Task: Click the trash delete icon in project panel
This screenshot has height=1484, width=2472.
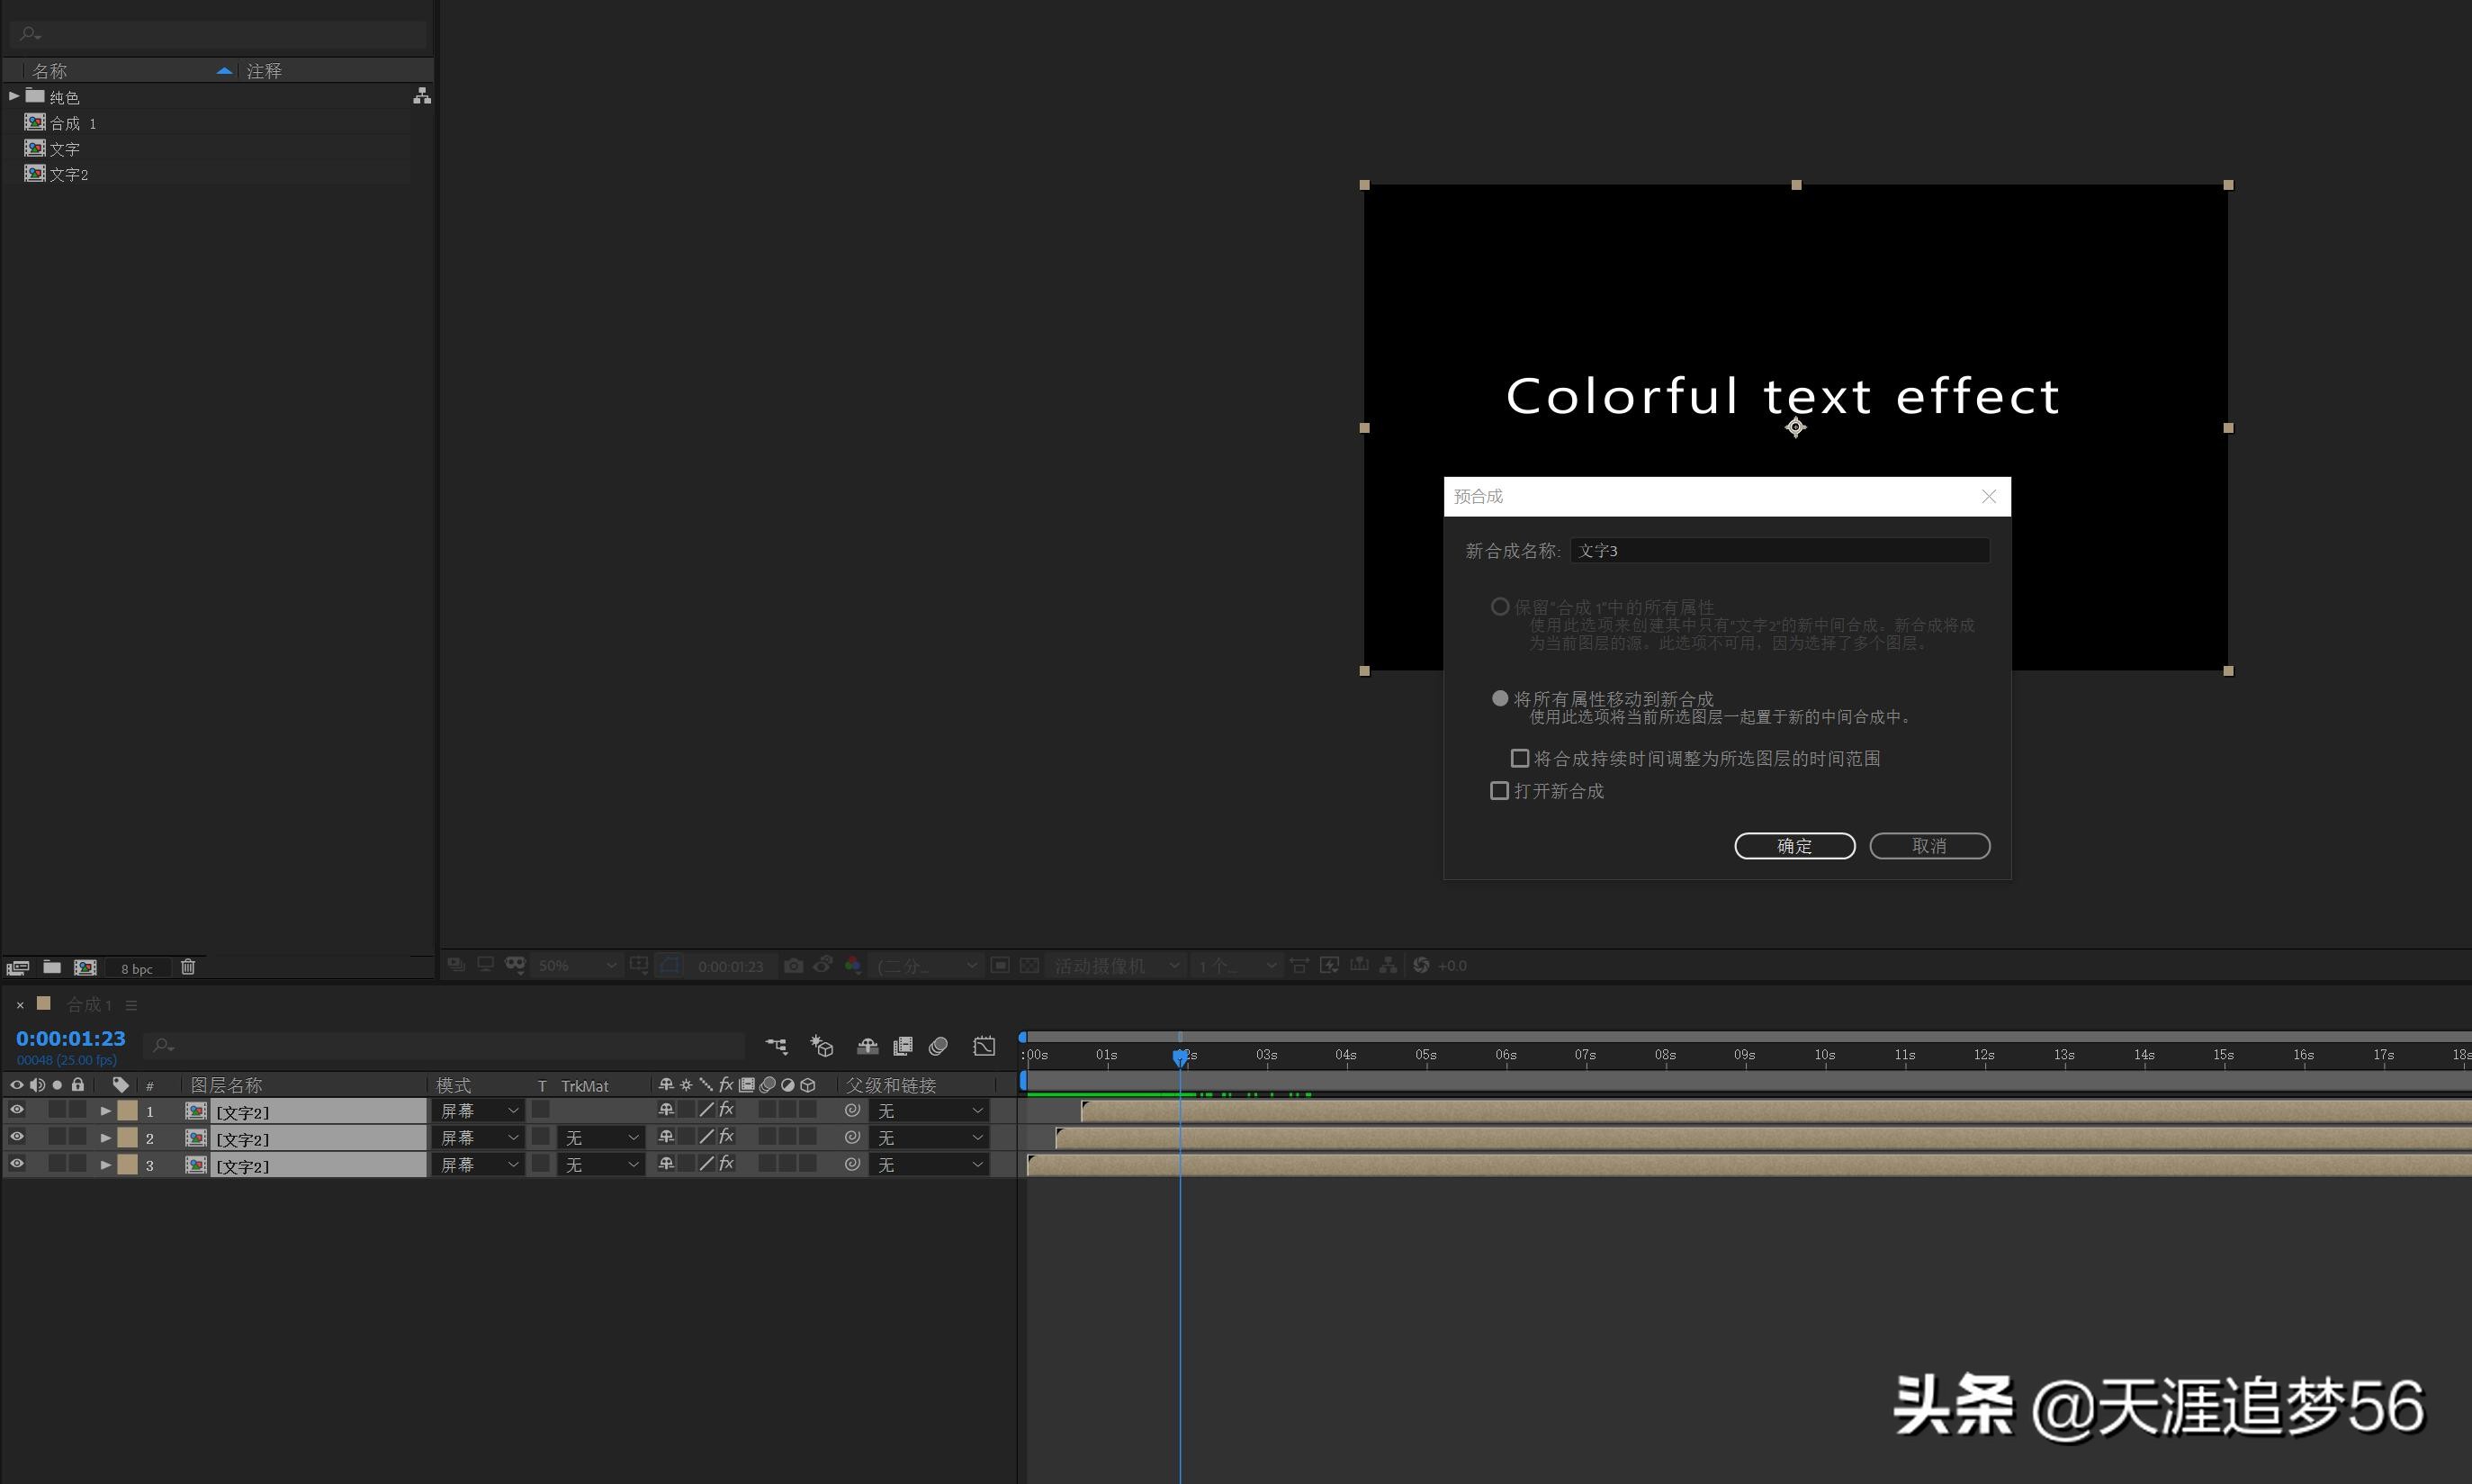Action: click(188, 967)
